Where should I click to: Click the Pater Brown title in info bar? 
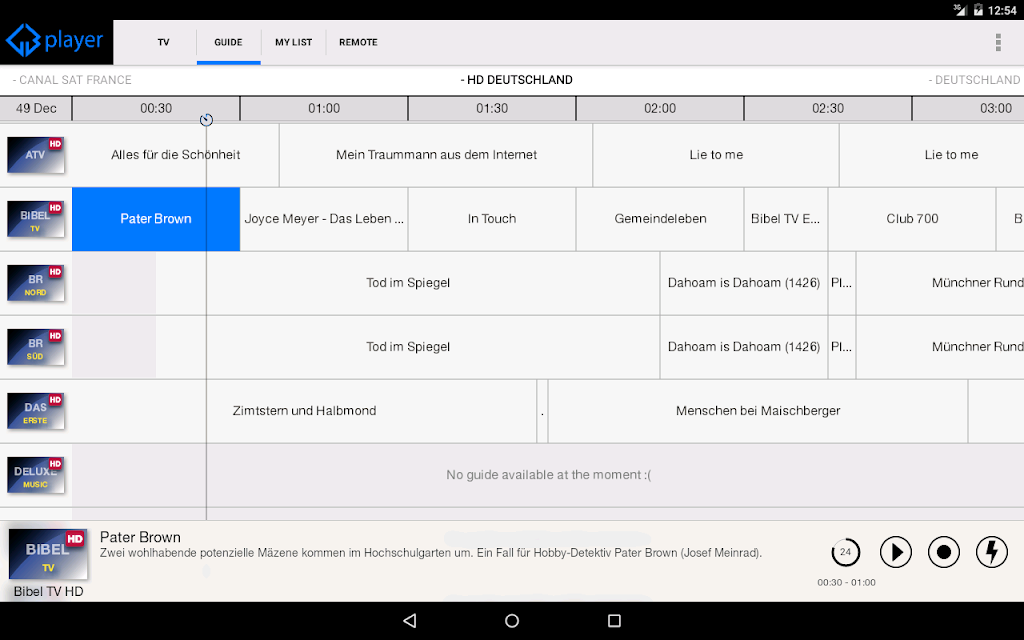[x=140, y=537]
